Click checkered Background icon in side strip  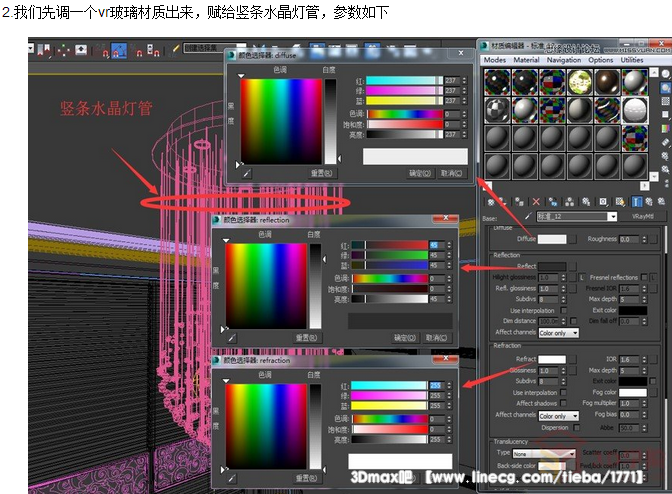(x=666, y=102)
